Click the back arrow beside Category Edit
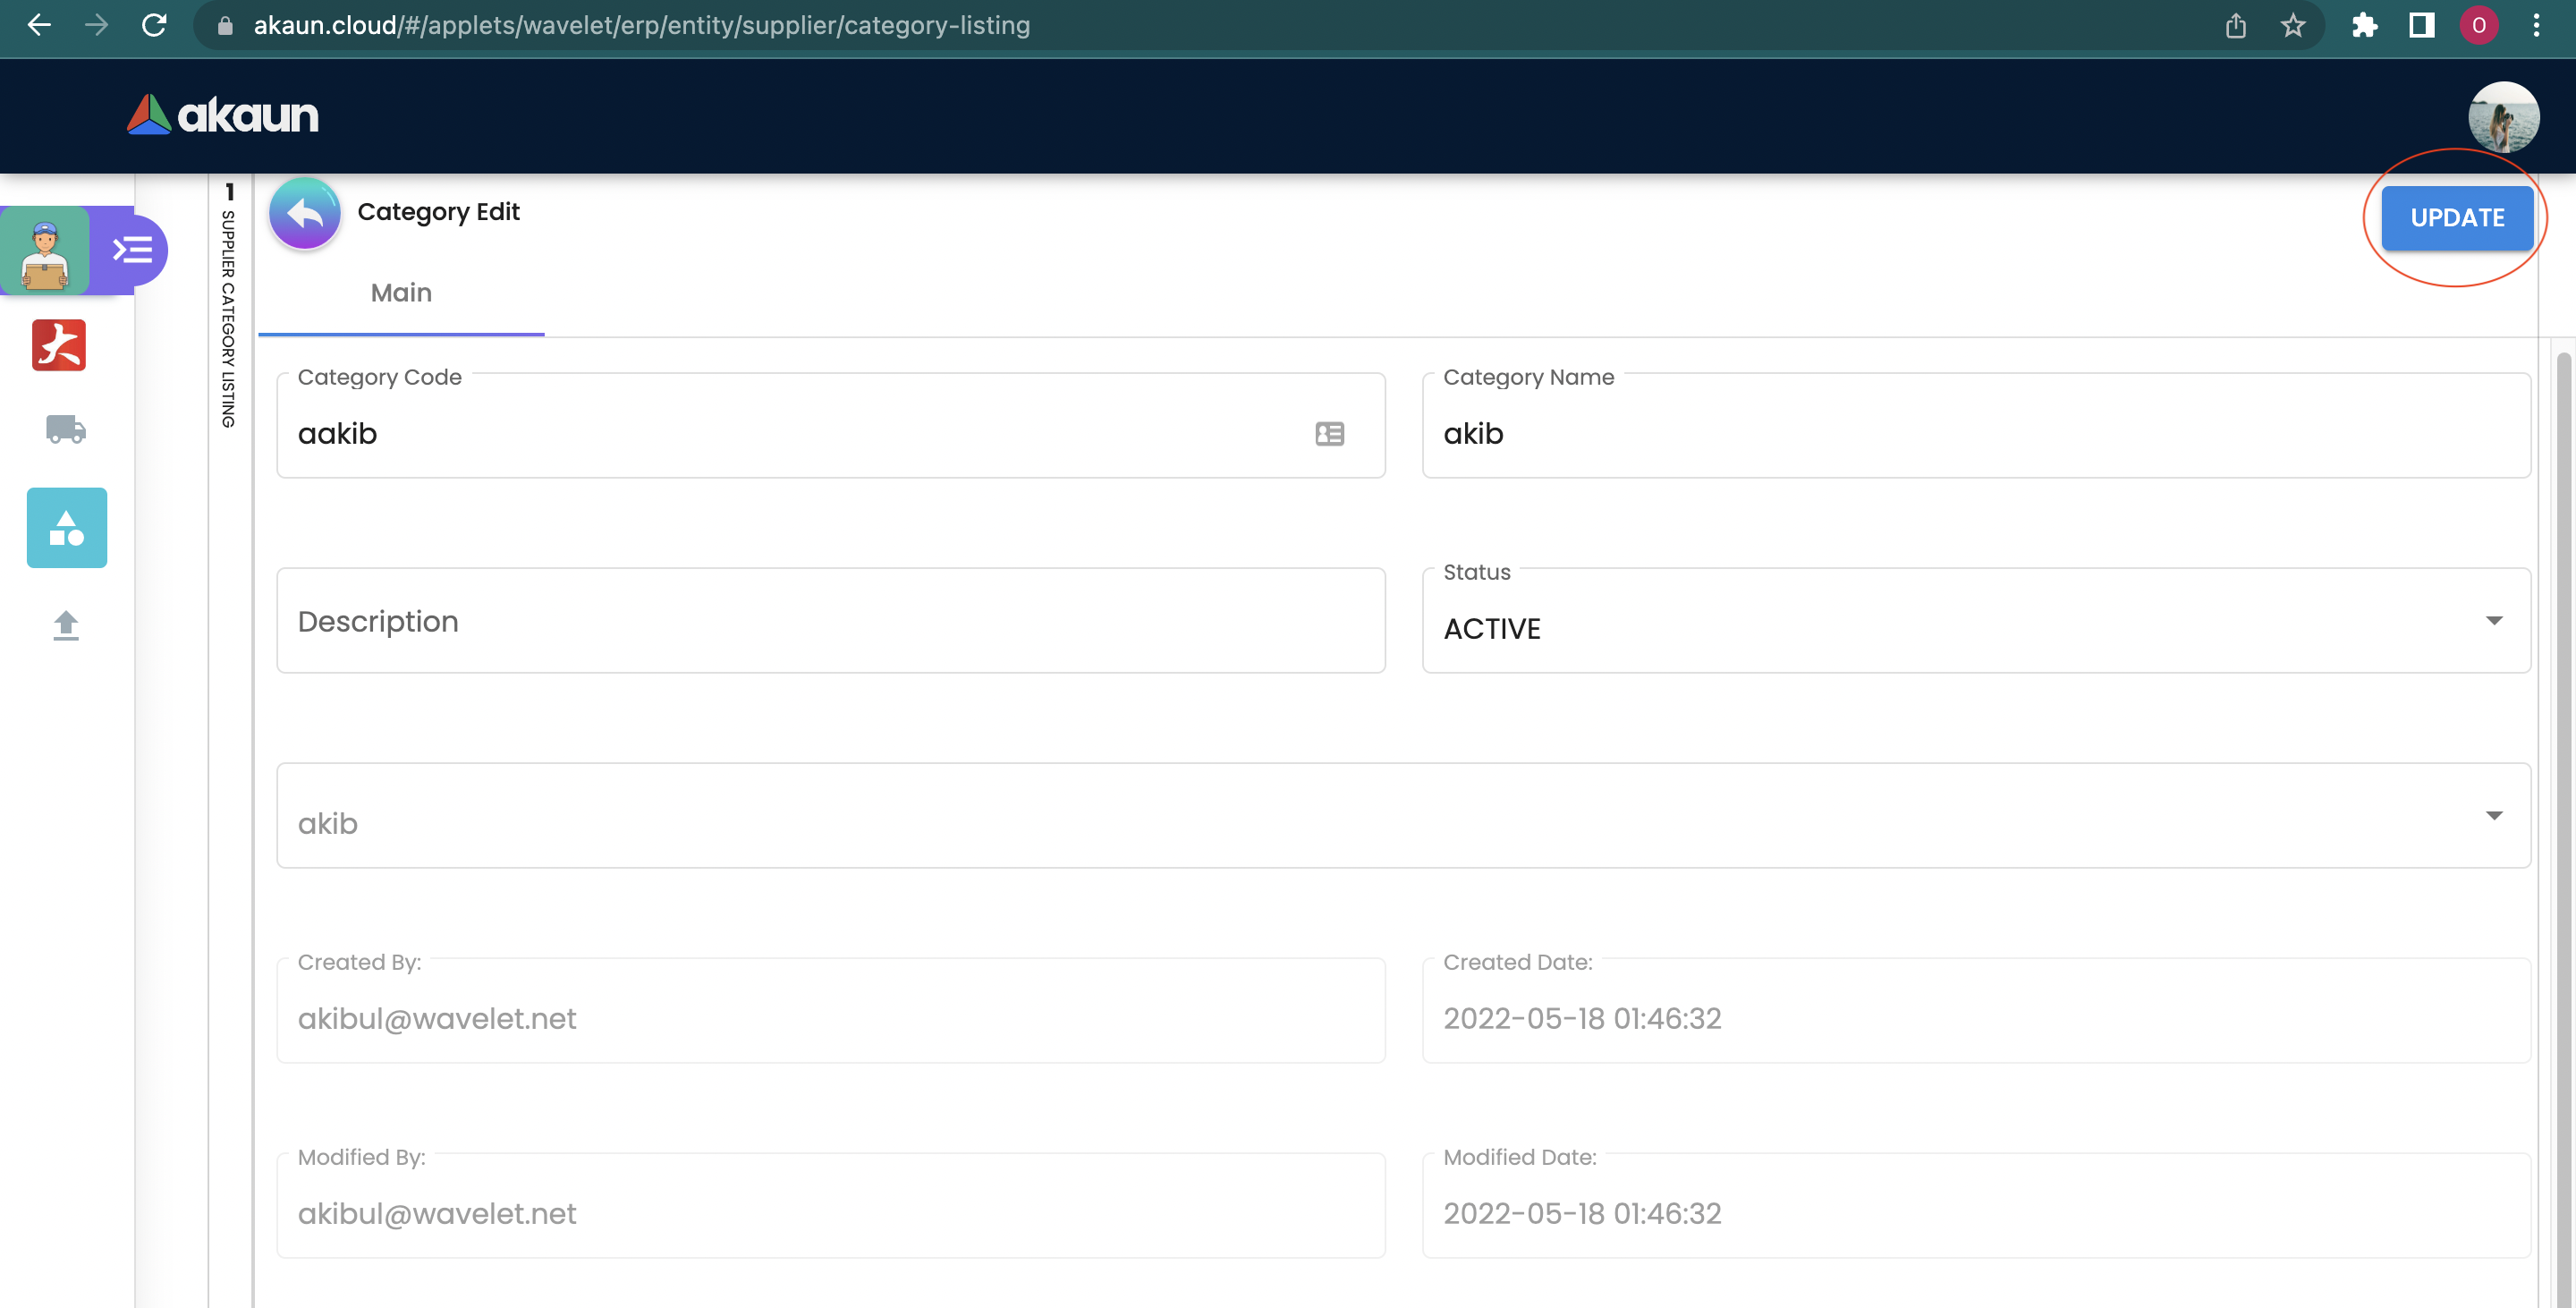 pyautogui.click(x=304, y=213)
